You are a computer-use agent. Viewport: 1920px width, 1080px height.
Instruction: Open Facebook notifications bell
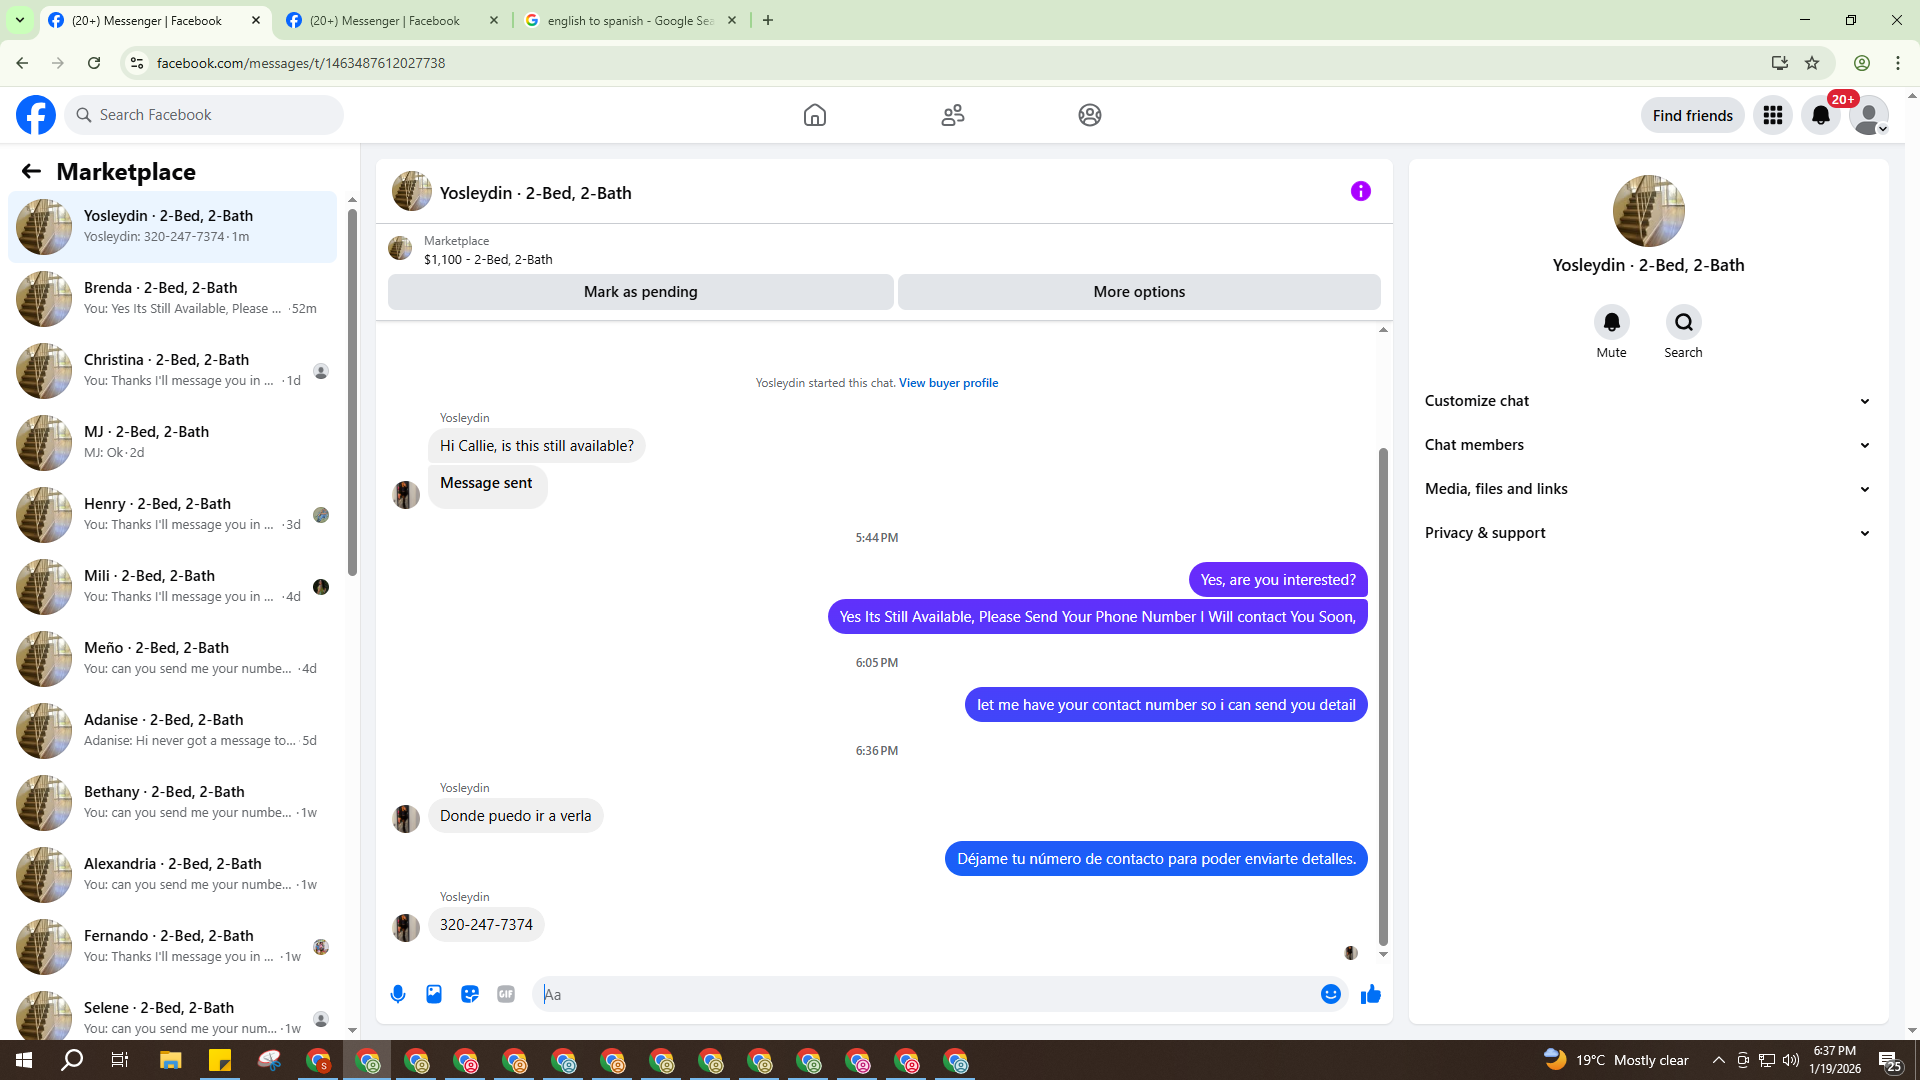1820,115
